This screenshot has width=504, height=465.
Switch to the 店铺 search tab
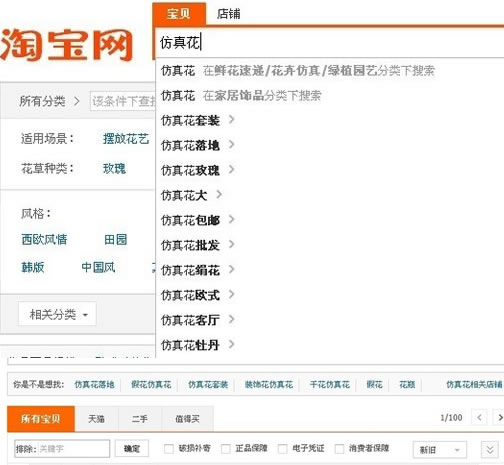[229, 14]
